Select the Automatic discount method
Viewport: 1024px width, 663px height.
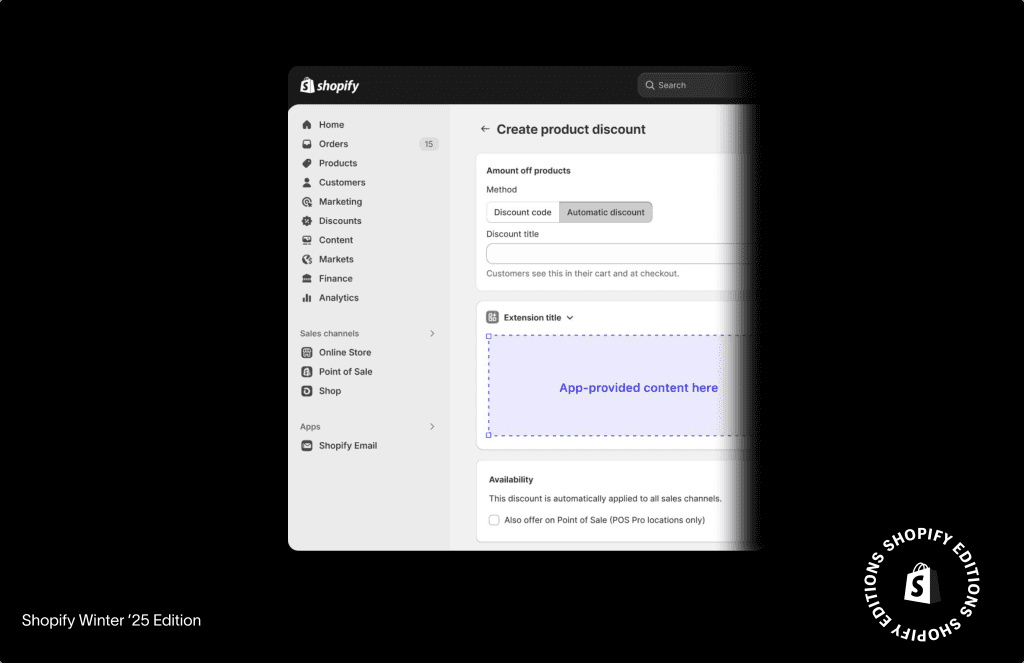pyautogui.click(x=605, y=212)
